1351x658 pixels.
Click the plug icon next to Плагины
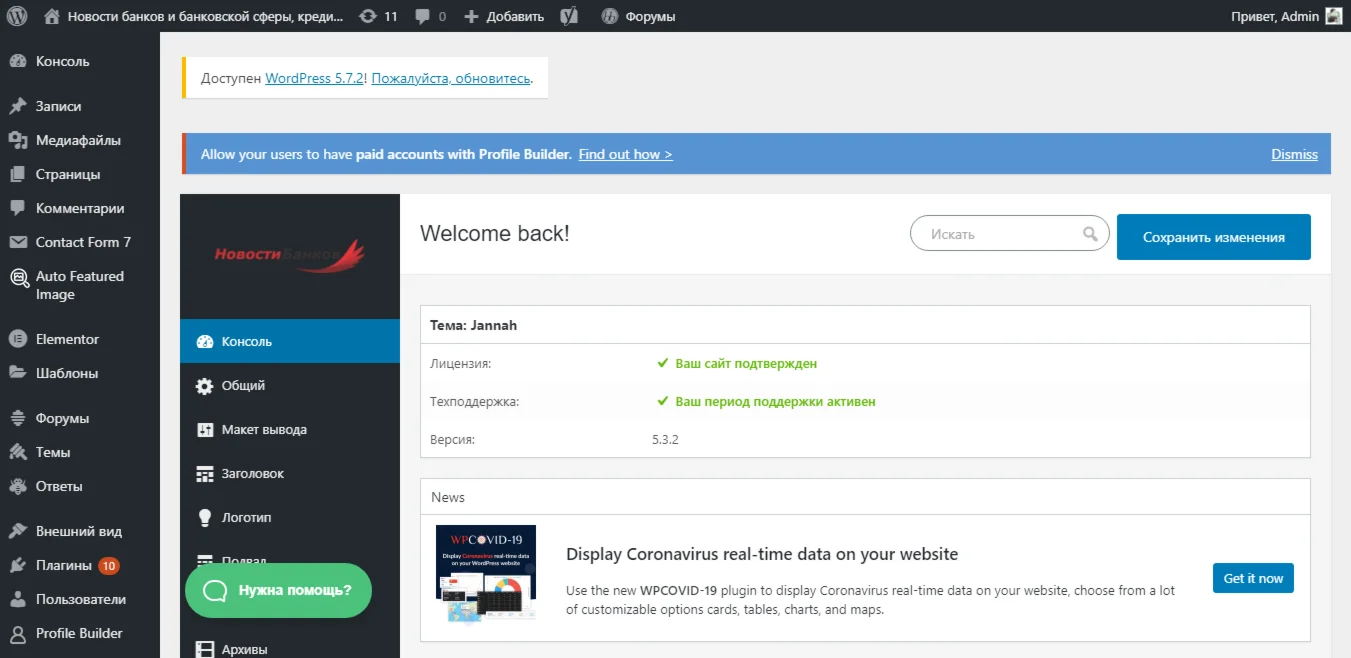click(17, 565)
